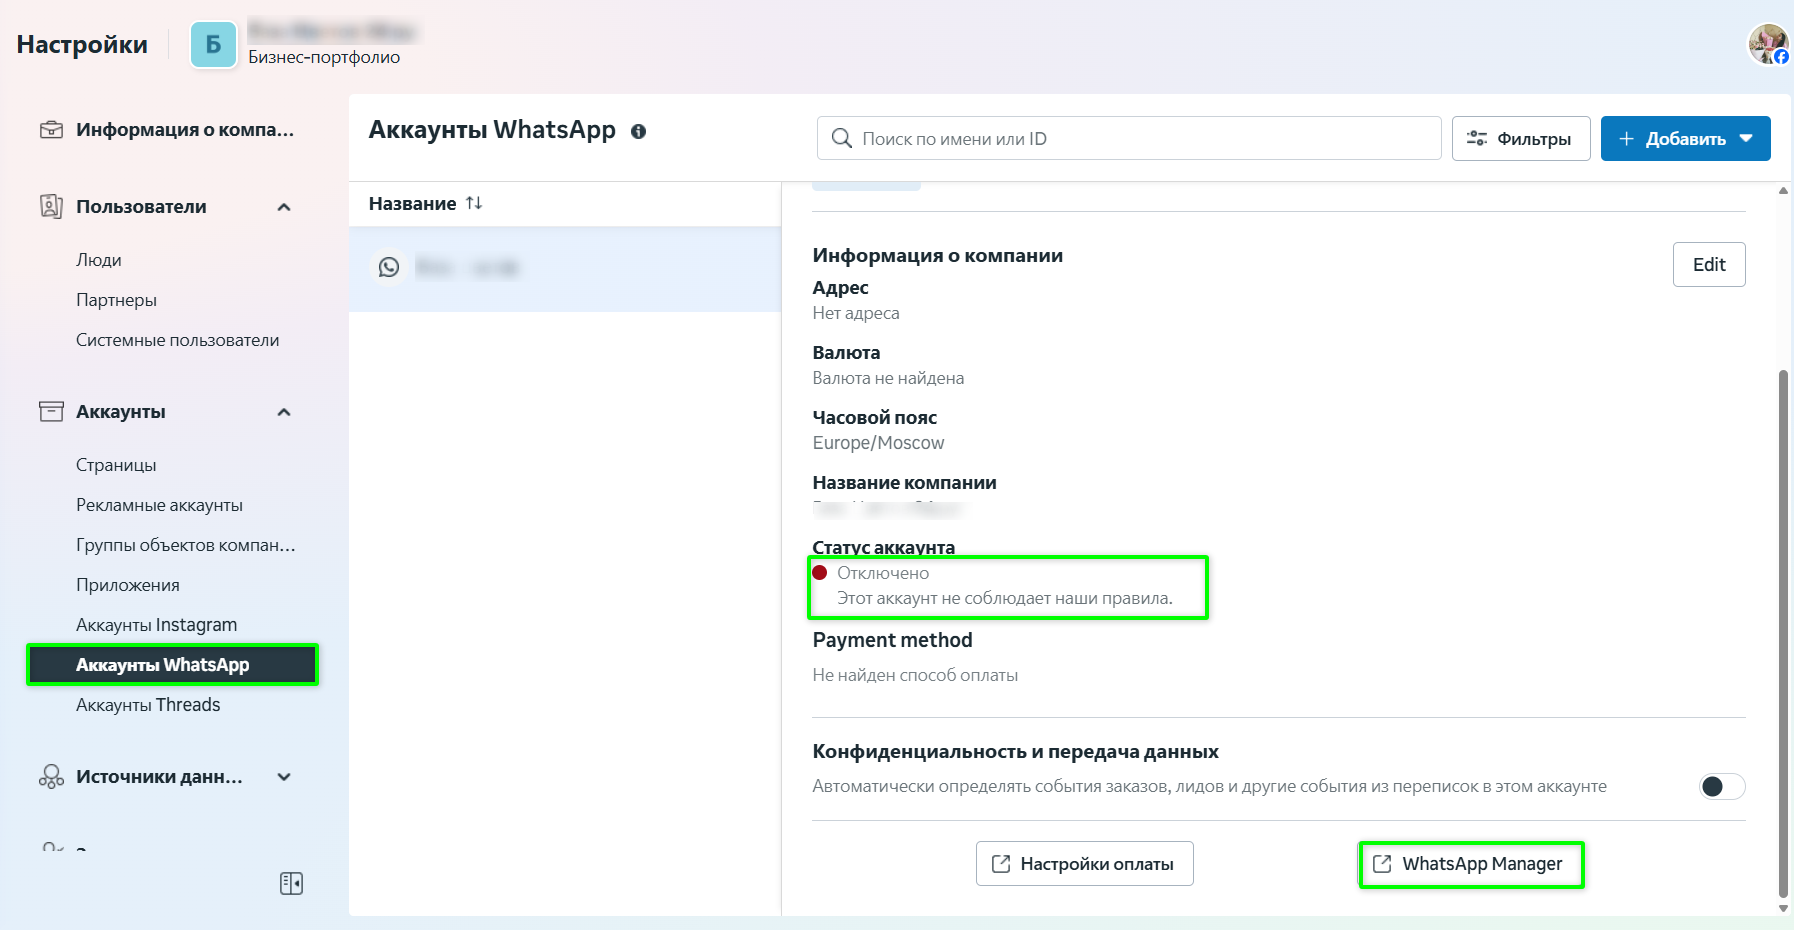Collapse the Пользователи section
This screenshot has width=1794, height=930.
point(284,207)
